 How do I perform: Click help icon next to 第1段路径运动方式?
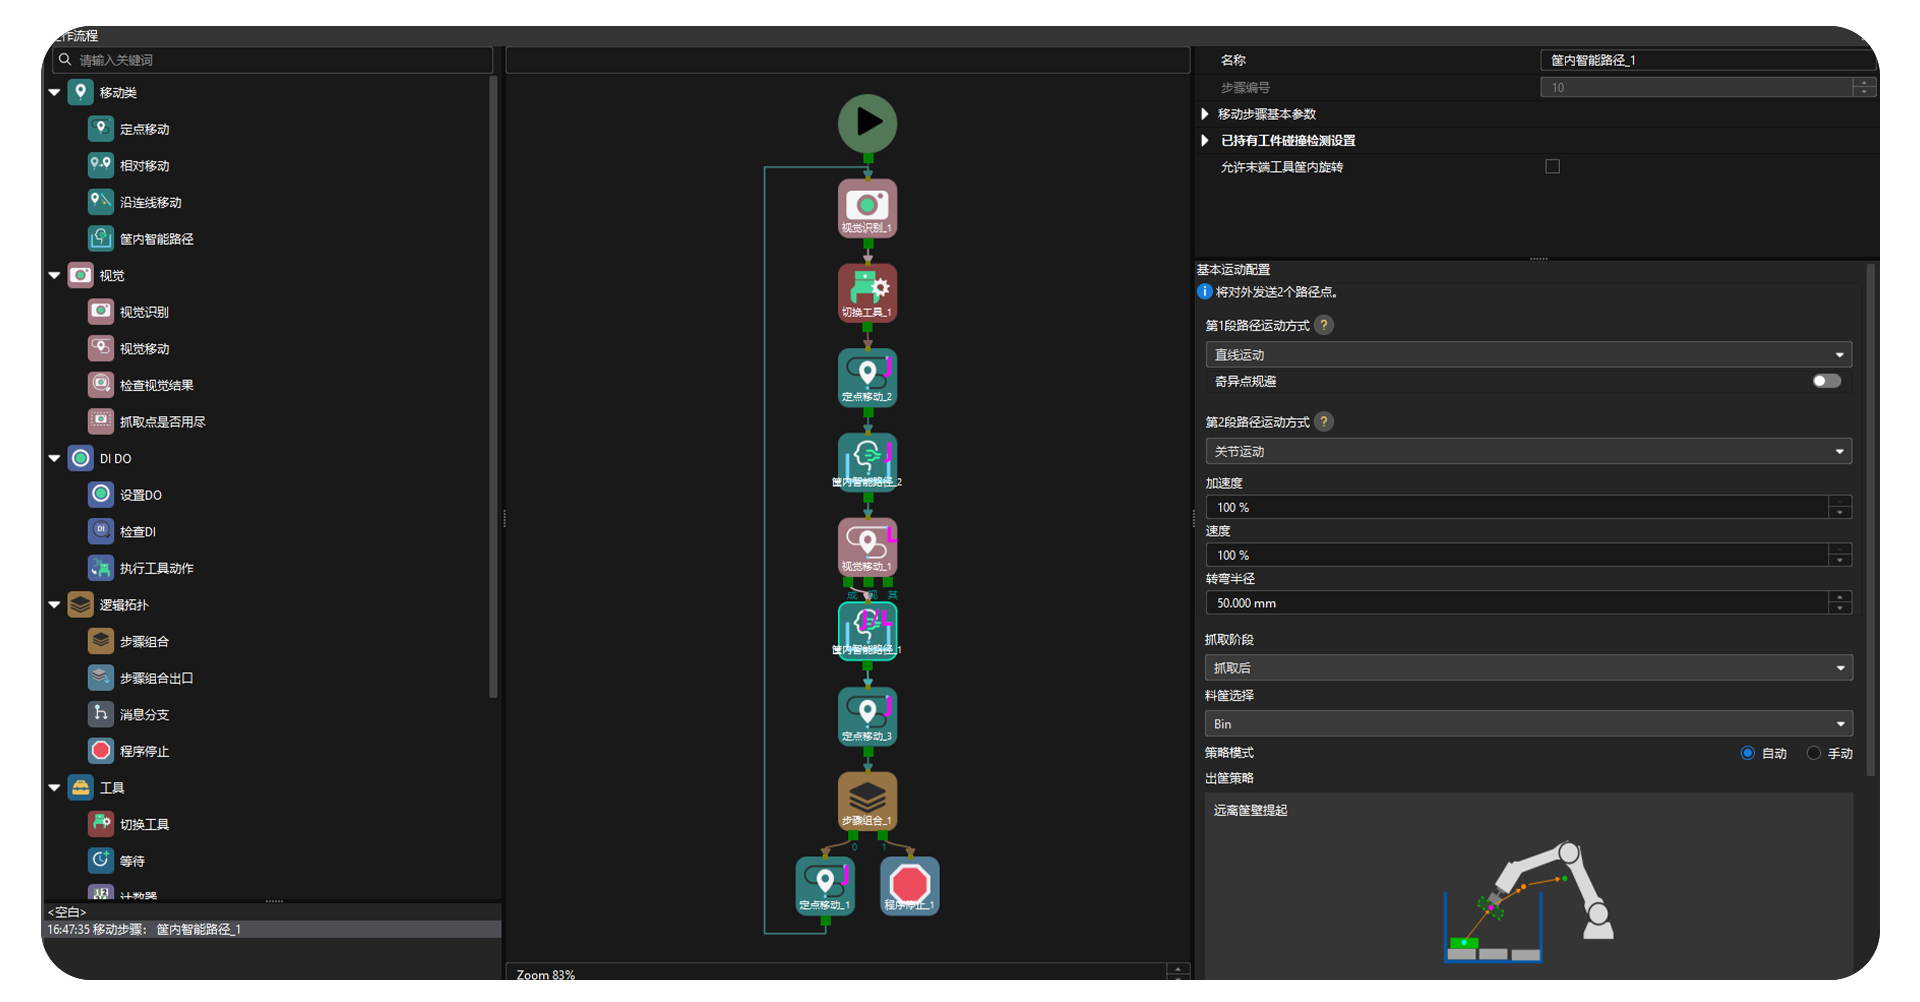coord(1324,325)
